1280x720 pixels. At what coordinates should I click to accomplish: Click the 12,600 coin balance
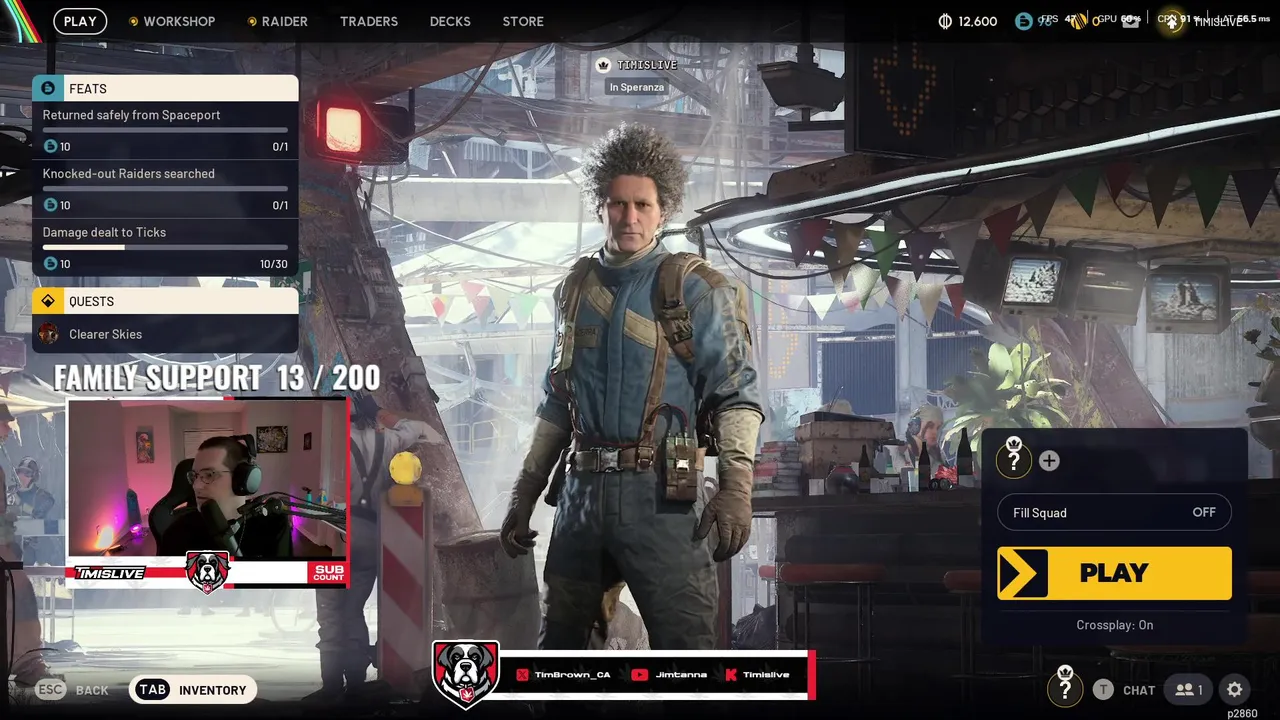[978, 21]
